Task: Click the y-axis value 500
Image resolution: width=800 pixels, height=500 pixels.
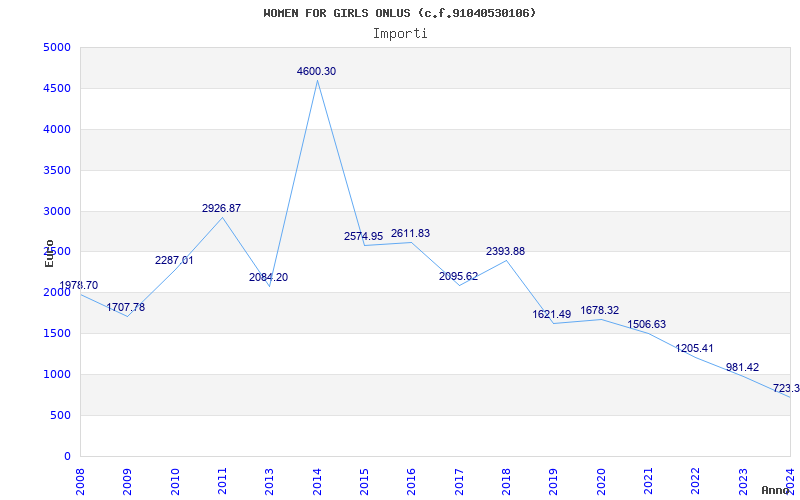Action: (x=60, y=415)
